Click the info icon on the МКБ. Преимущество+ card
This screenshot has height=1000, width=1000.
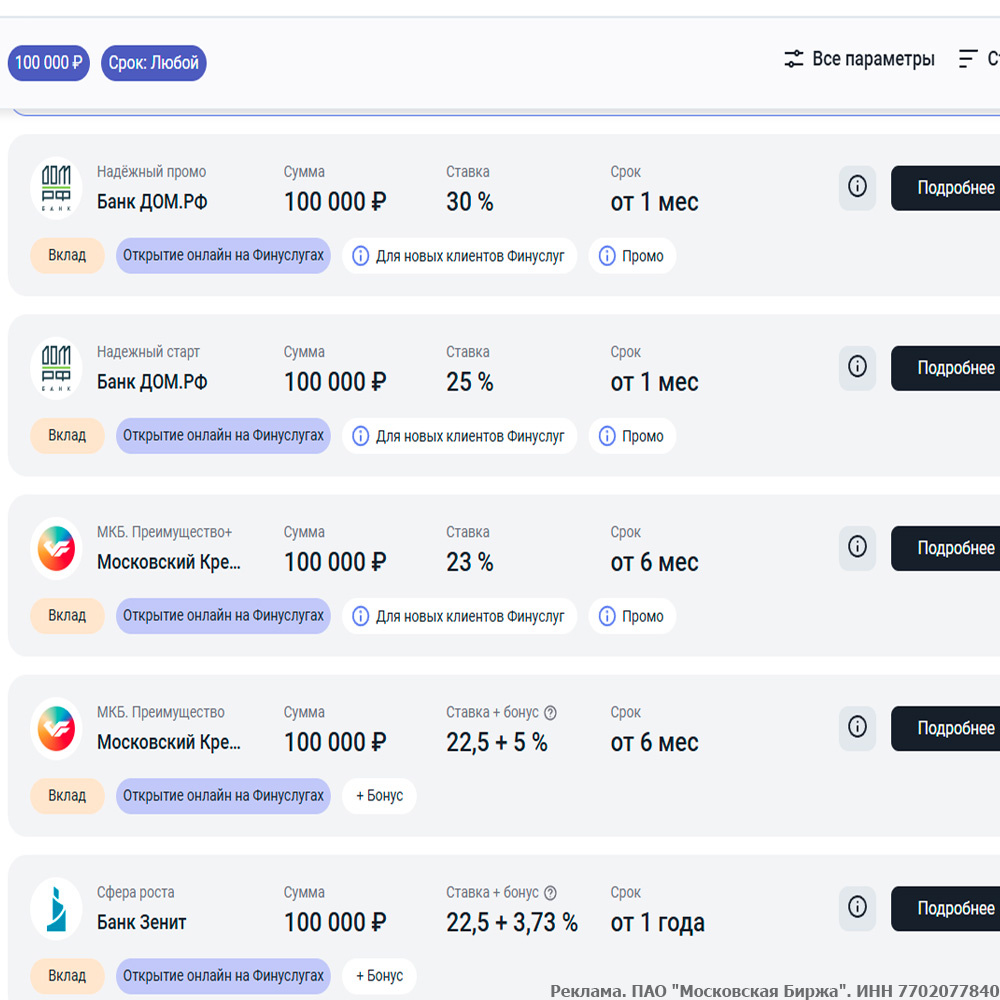(x=857, y=548)
